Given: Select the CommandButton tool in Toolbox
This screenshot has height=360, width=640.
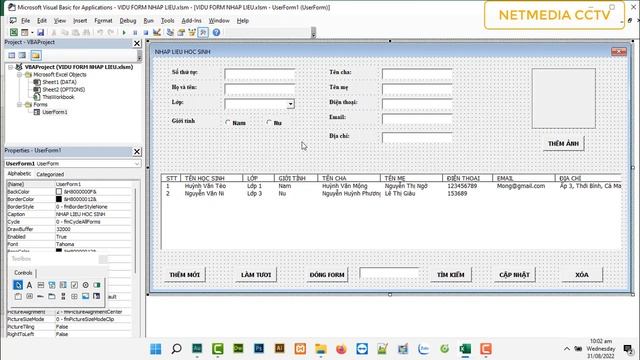Looking at the screenshot, I should click(x=29, y=296).
